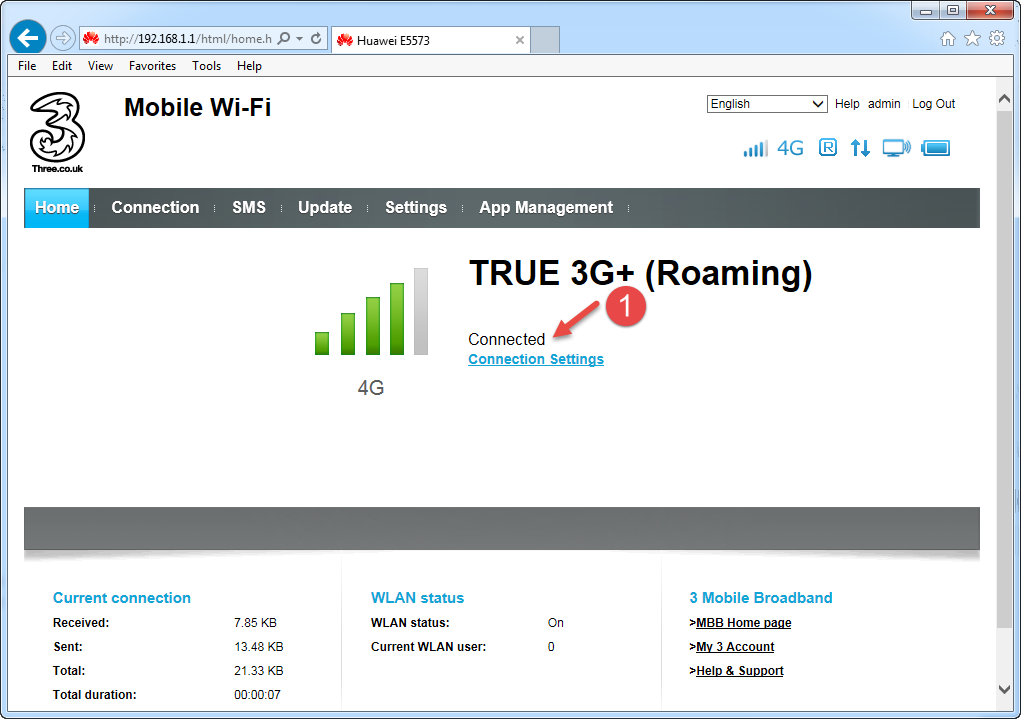The image size is (1021, 719).
Task: Close the browser window
Action: point(990,10)
